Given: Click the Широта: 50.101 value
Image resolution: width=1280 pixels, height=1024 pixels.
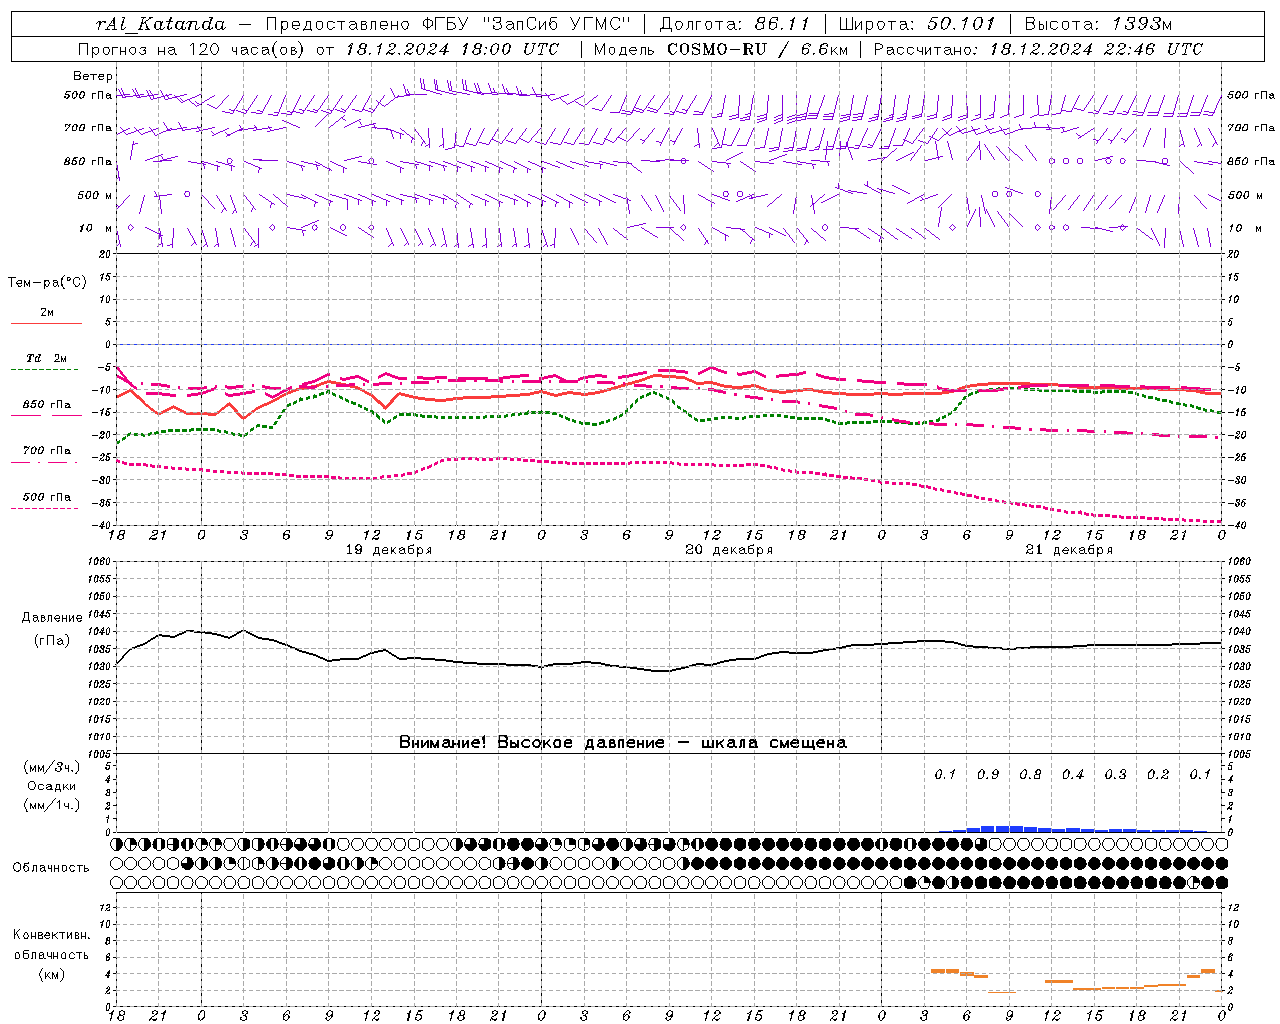Looking at the screenshot, I should tap(917, 24).
